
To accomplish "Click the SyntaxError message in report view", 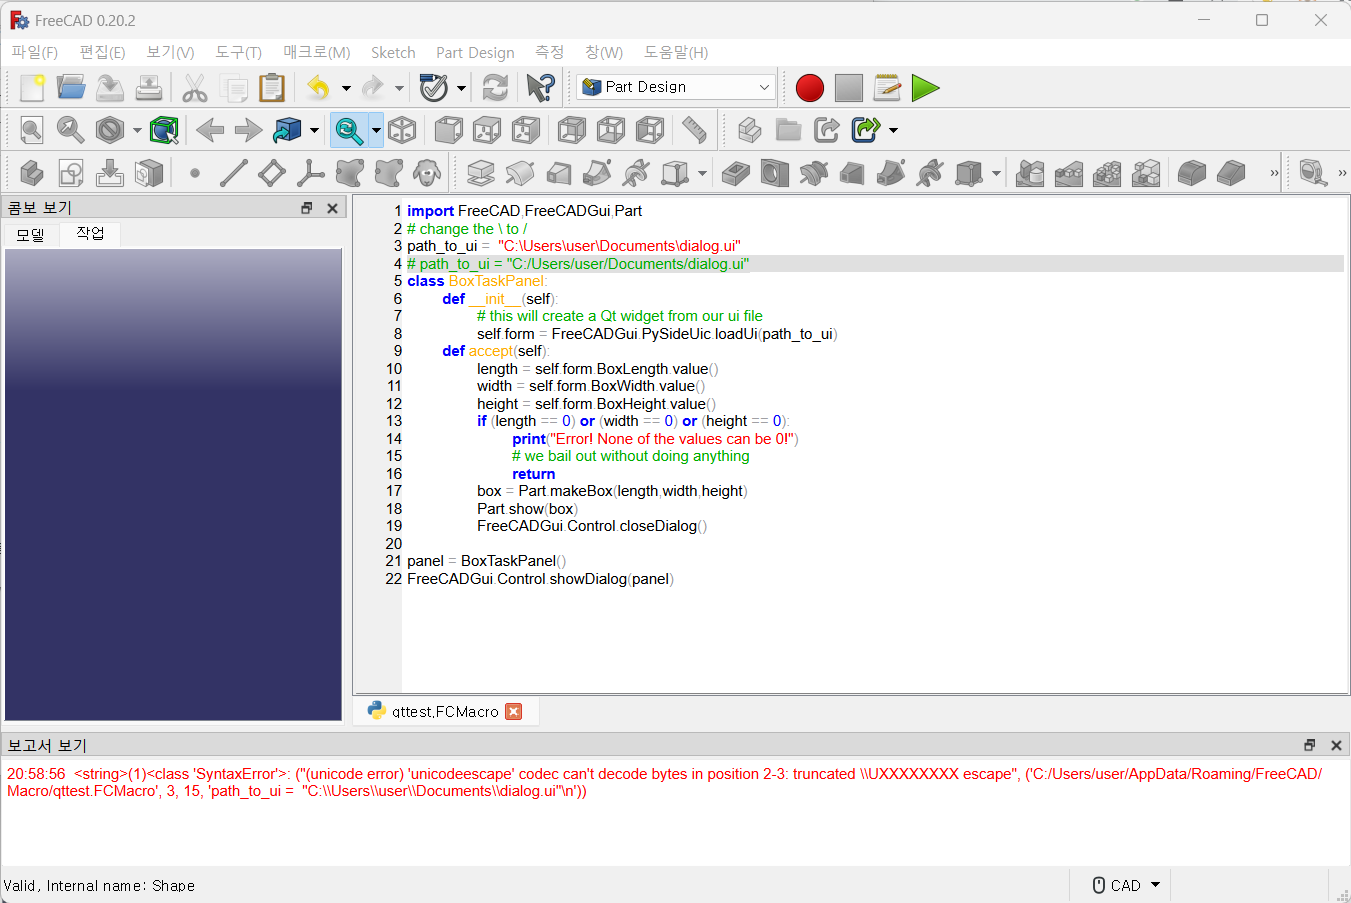I will click(x=664, y=782).
